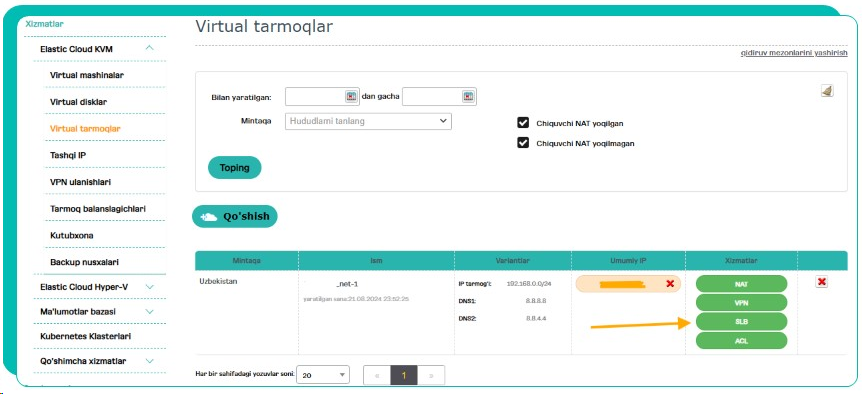The height and width of the screenshot is (394, 862).
Task: Click the NAT service button
Action: [x=741, y=284]
